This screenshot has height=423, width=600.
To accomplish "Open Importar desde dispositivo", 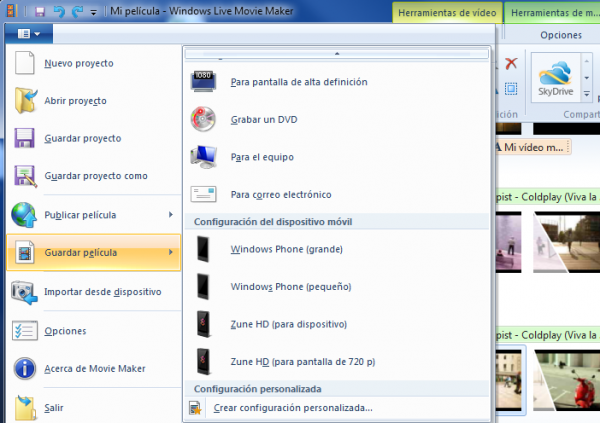I will (94, 292).
